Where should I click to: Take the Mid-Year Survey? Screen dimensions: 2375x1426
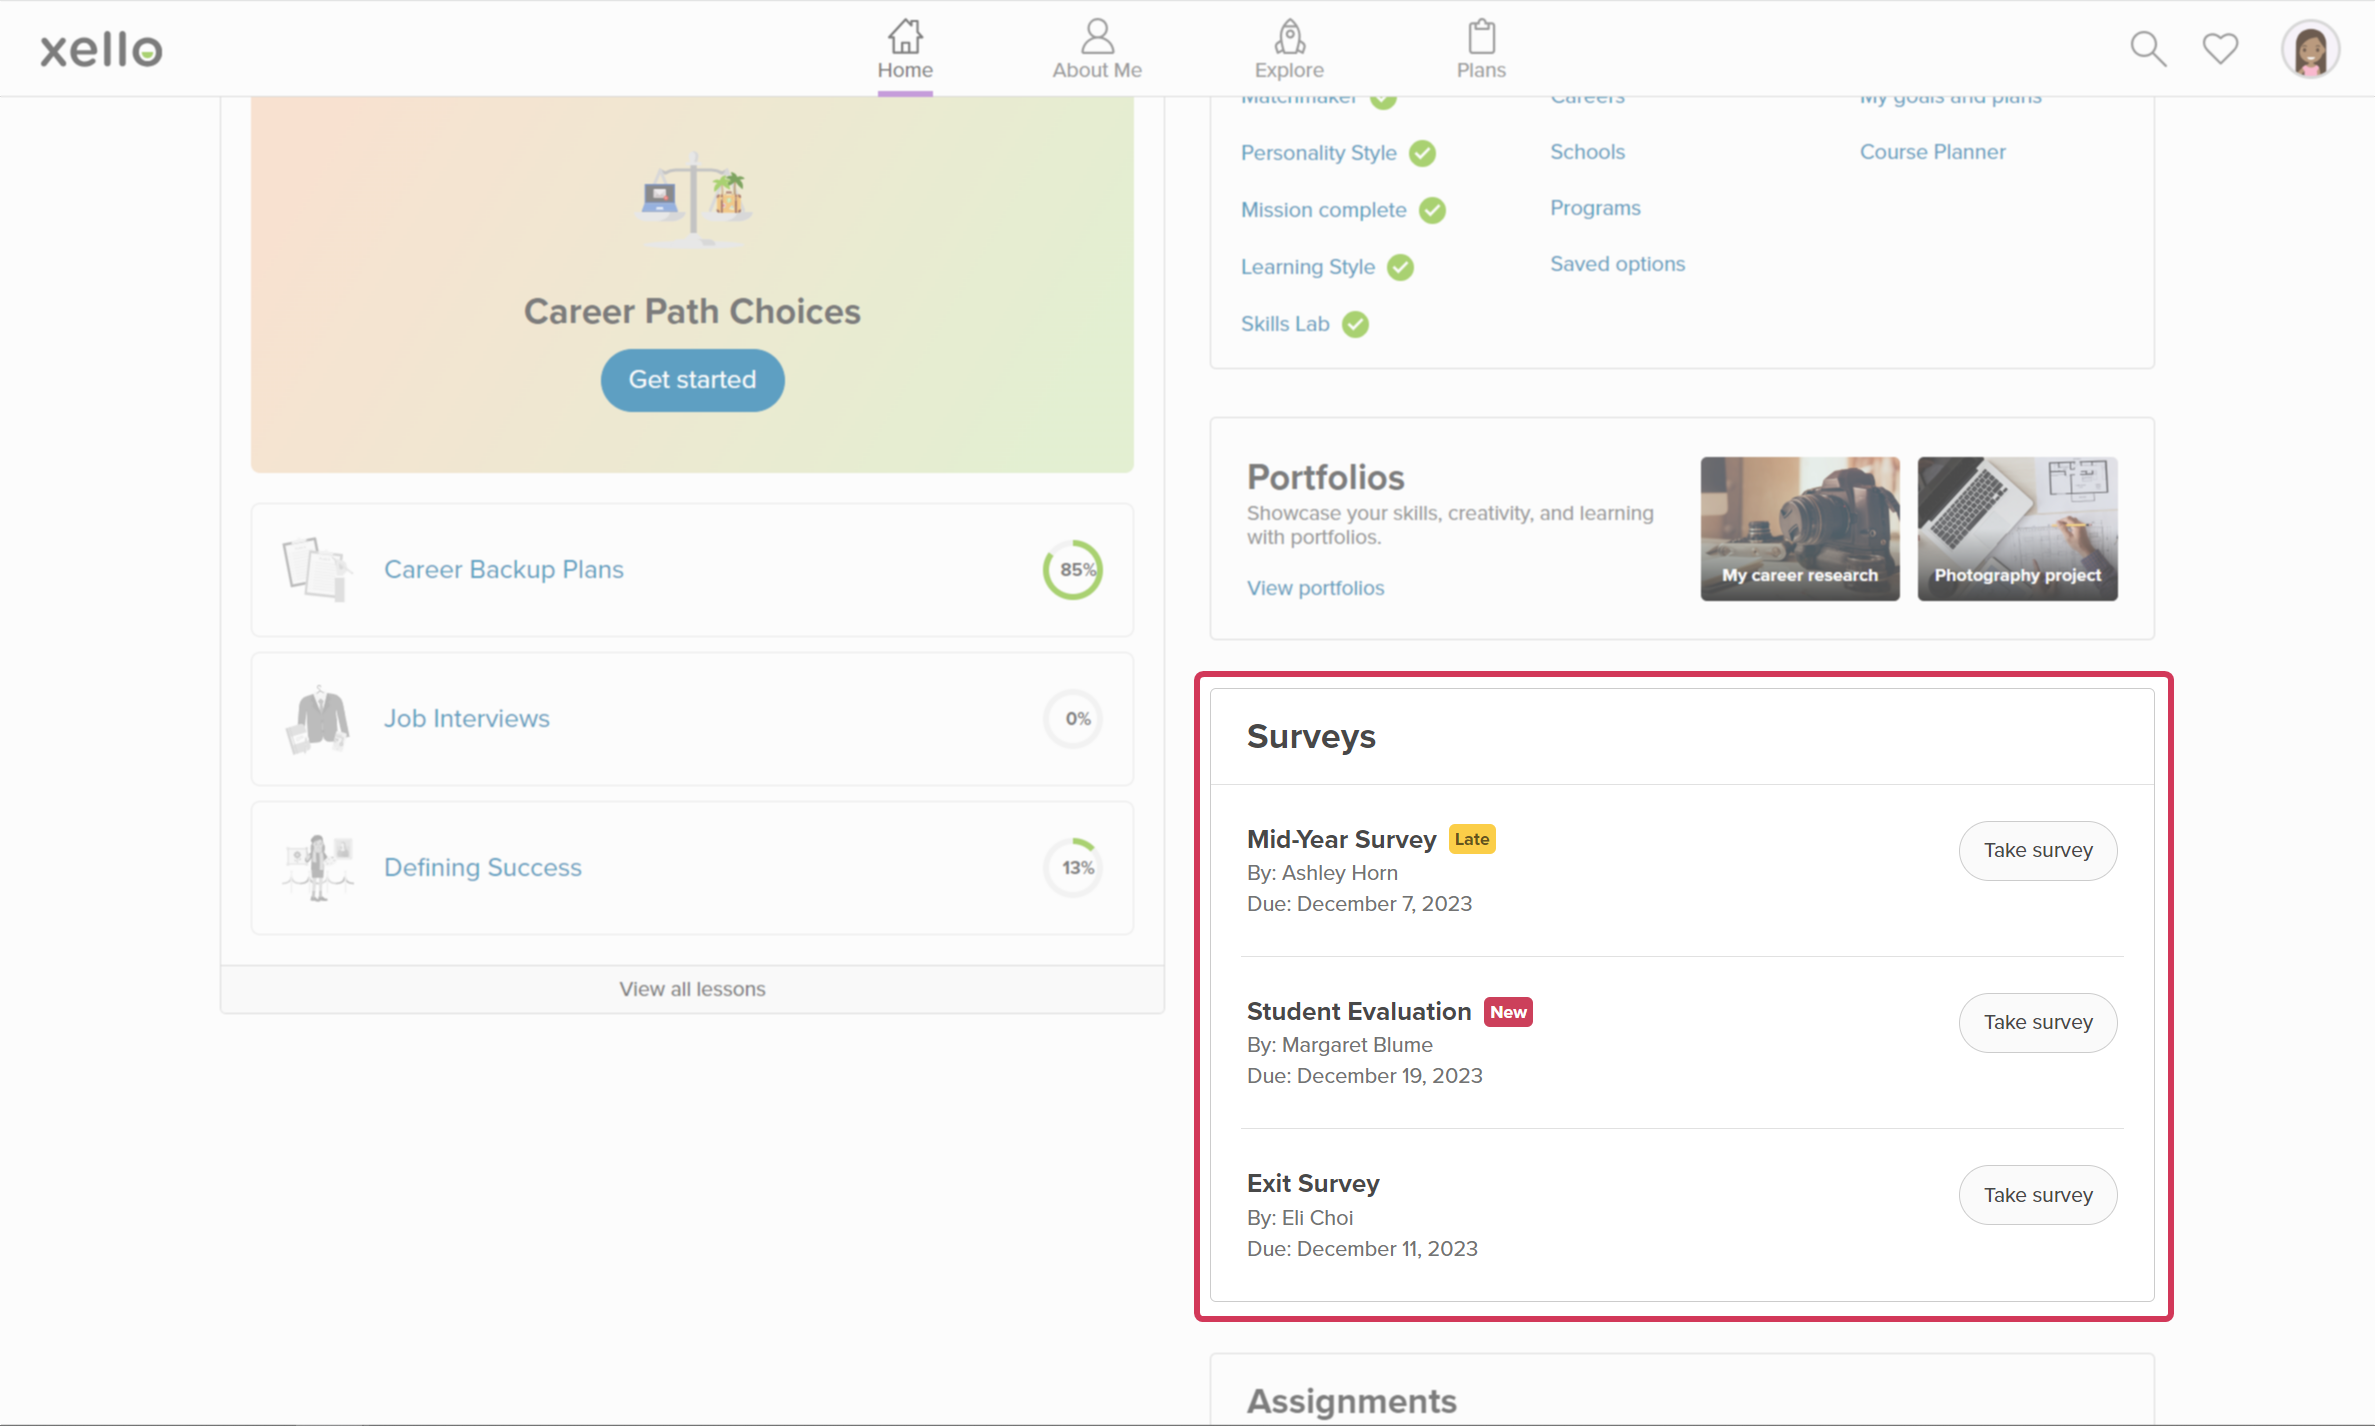point(2038,850)
